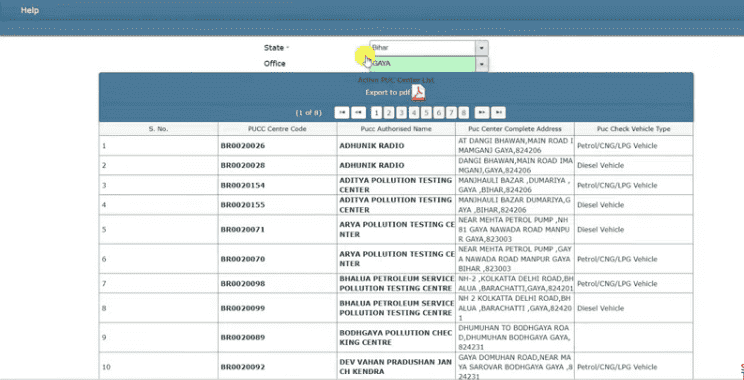This screenshot has height=380, width=744.
Task: Click the S. No. column header
Action: pos(158,129)
